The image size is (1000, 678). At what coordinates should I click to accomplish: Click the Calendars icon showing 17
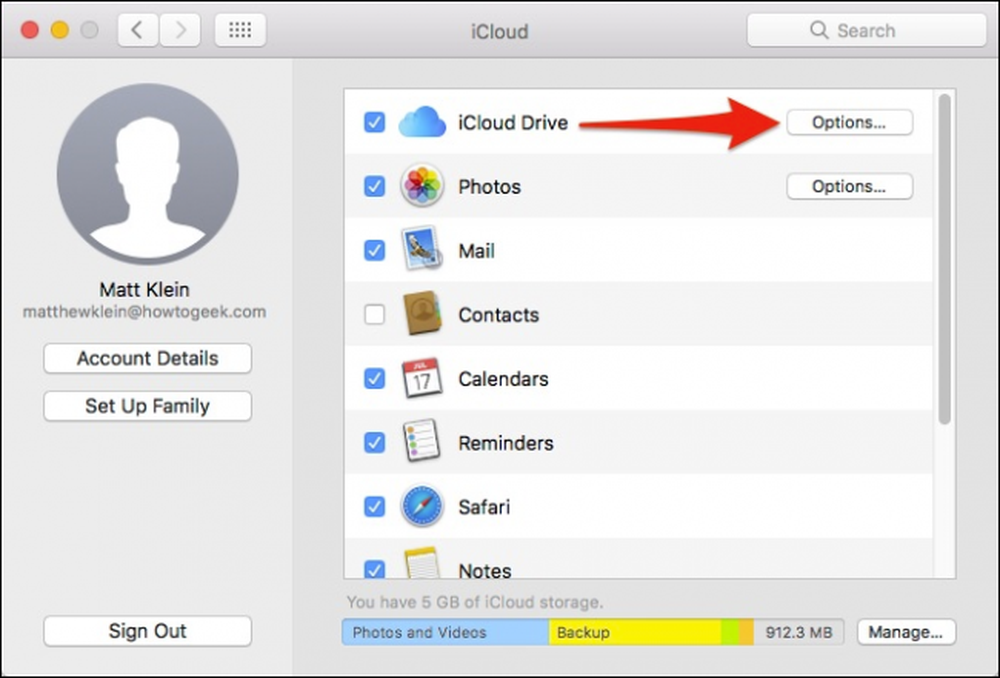point(422,378)
